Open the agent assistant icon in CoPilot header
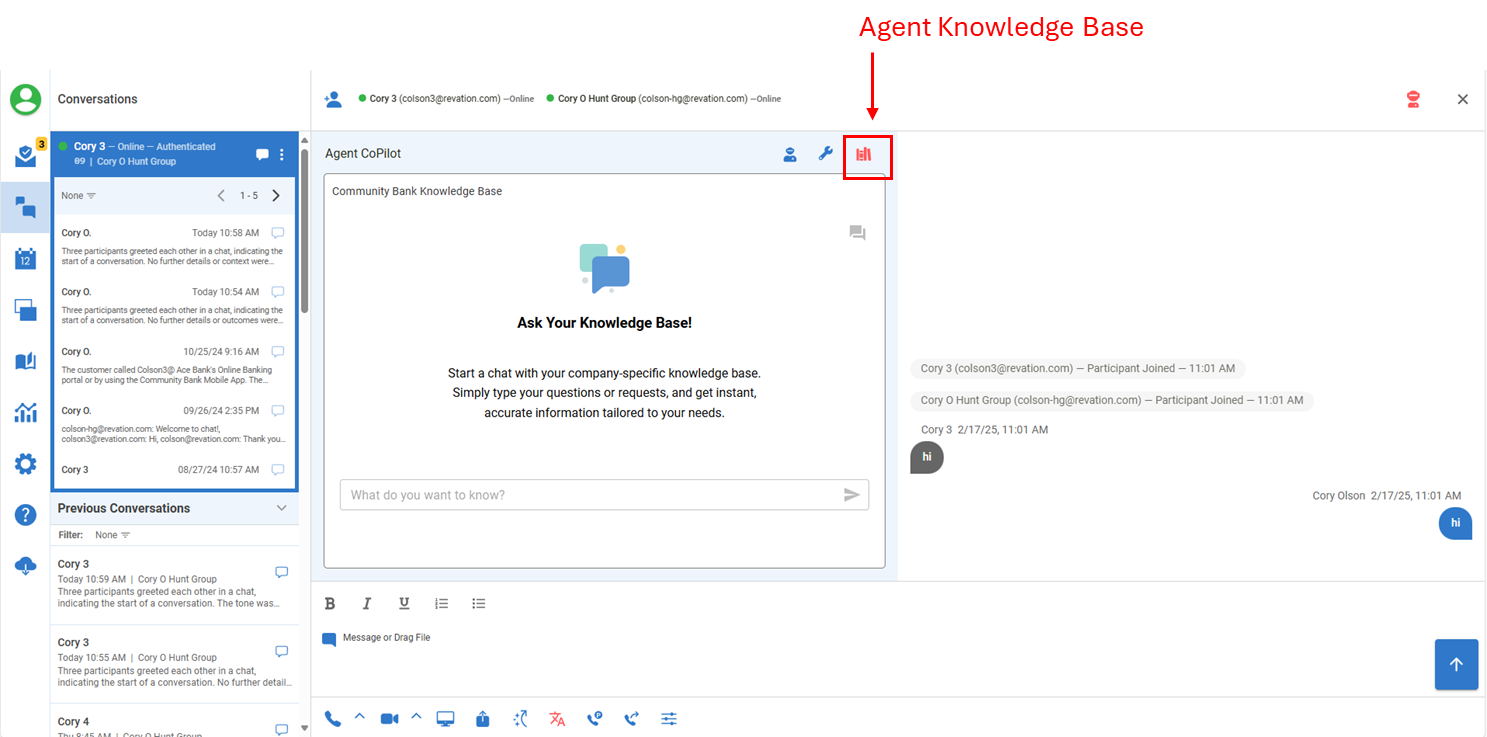 (790, 154)
